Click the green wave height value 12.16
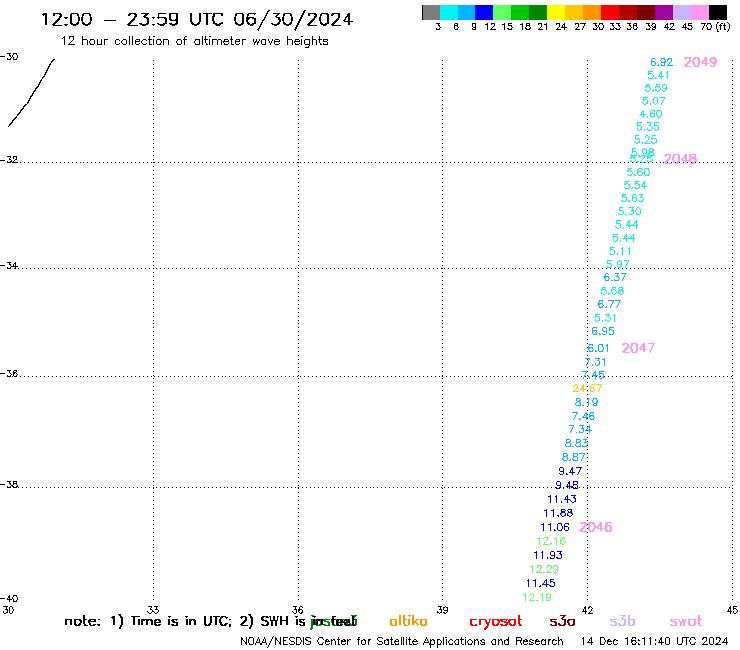Screen dimensions: 740x650 point(551,541)
